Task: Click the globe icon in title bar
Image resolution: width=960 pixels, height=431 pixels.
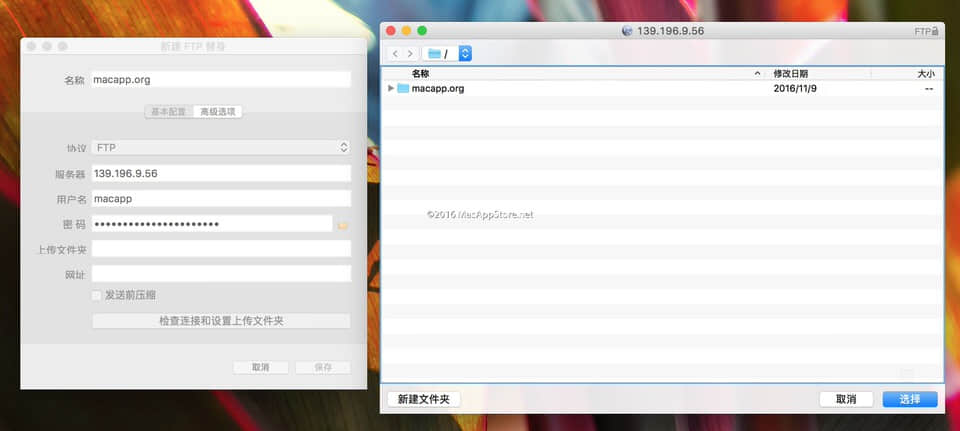Action: pyautogui.click(x=627, y=31)
